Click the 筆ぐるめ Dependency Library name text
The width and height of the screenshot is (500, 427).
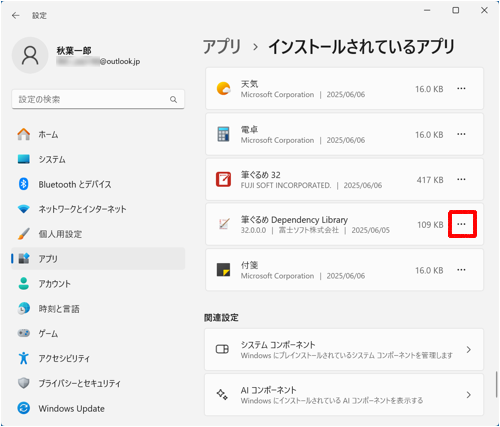coord(294,220)
